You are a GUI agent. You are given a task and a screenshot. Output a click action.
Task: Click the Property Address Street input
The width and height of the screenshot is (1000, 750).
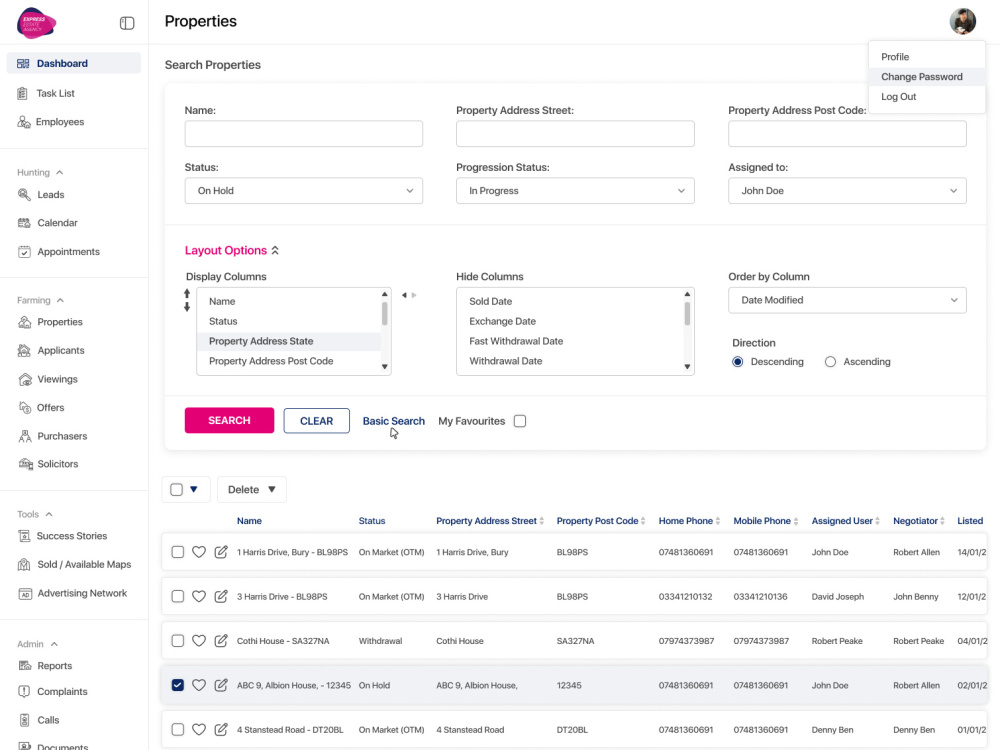coord(575,134)
